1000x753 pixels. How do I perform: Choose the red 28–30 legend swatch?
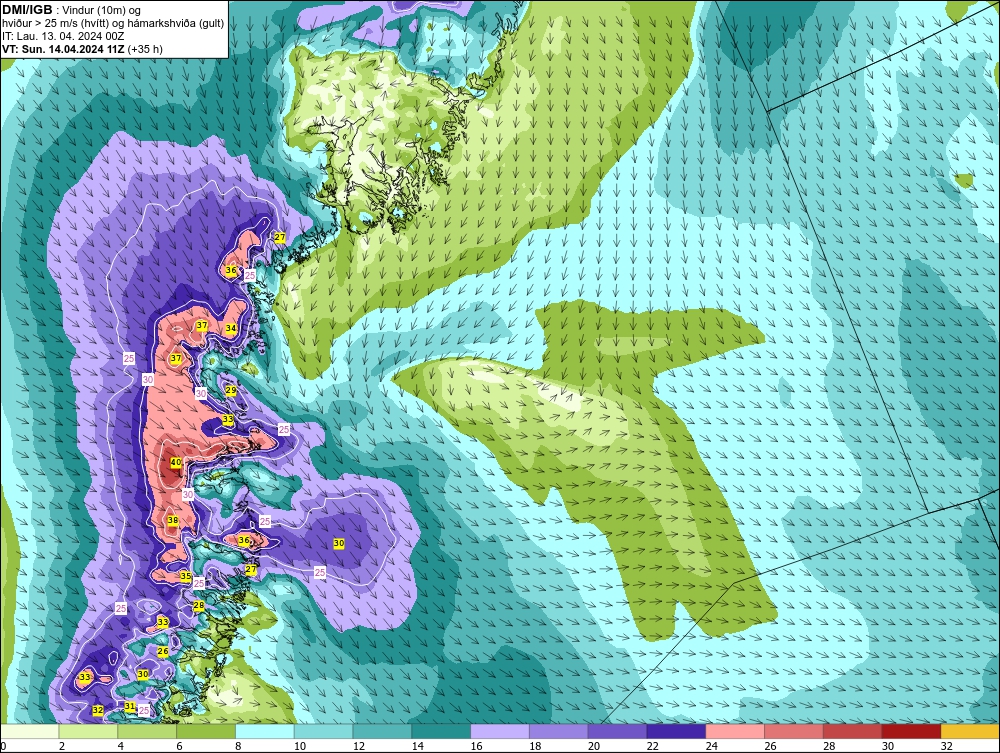point(853,731)
